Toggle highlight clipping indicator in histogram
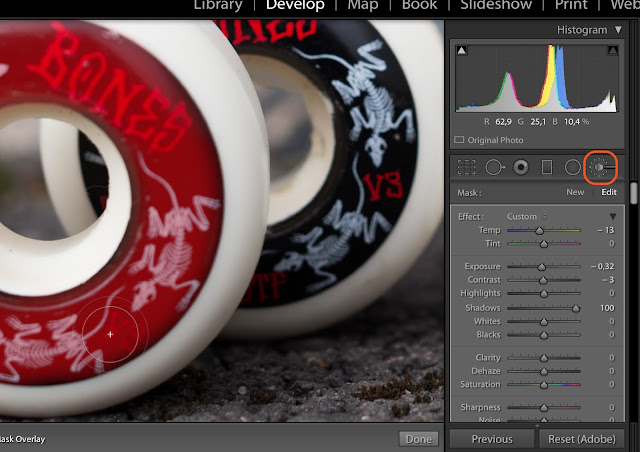The height and width of the screenshot is (452, 640). (612, 50)
